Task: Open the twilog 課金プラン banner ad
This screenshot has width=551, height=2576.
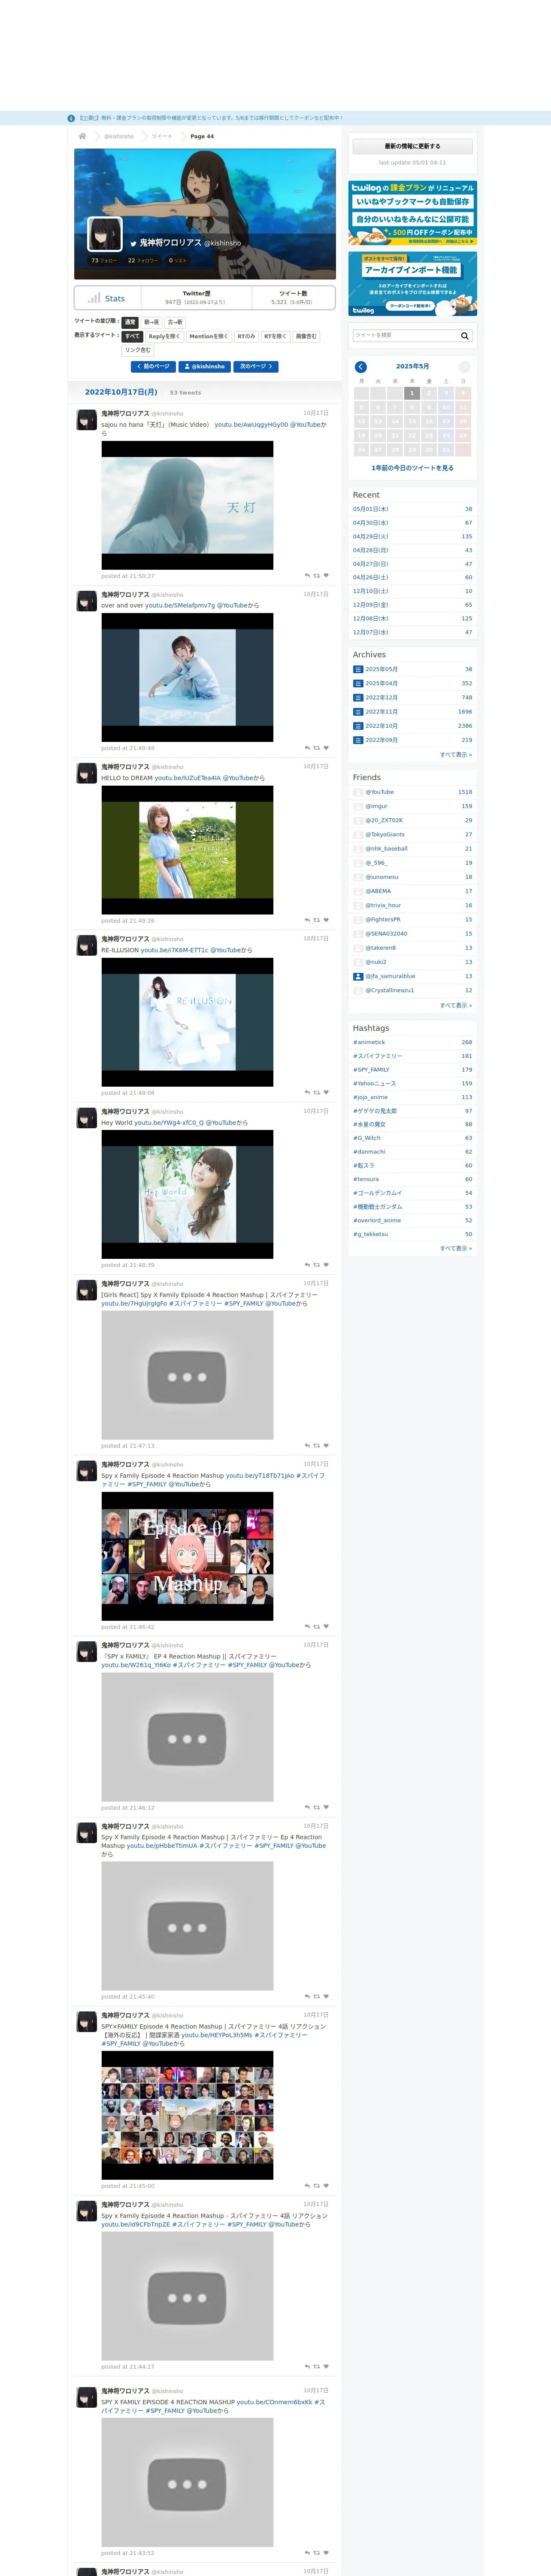Action: click(412, 213)
